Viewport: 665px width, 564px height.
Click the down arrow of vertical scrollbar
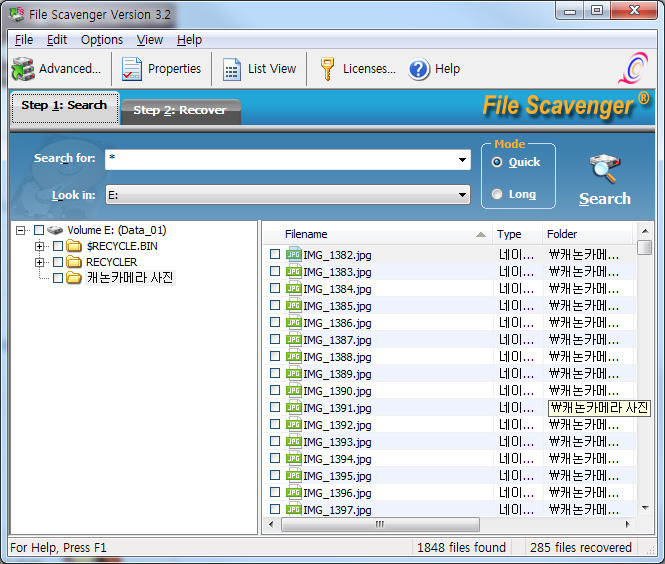645,508
